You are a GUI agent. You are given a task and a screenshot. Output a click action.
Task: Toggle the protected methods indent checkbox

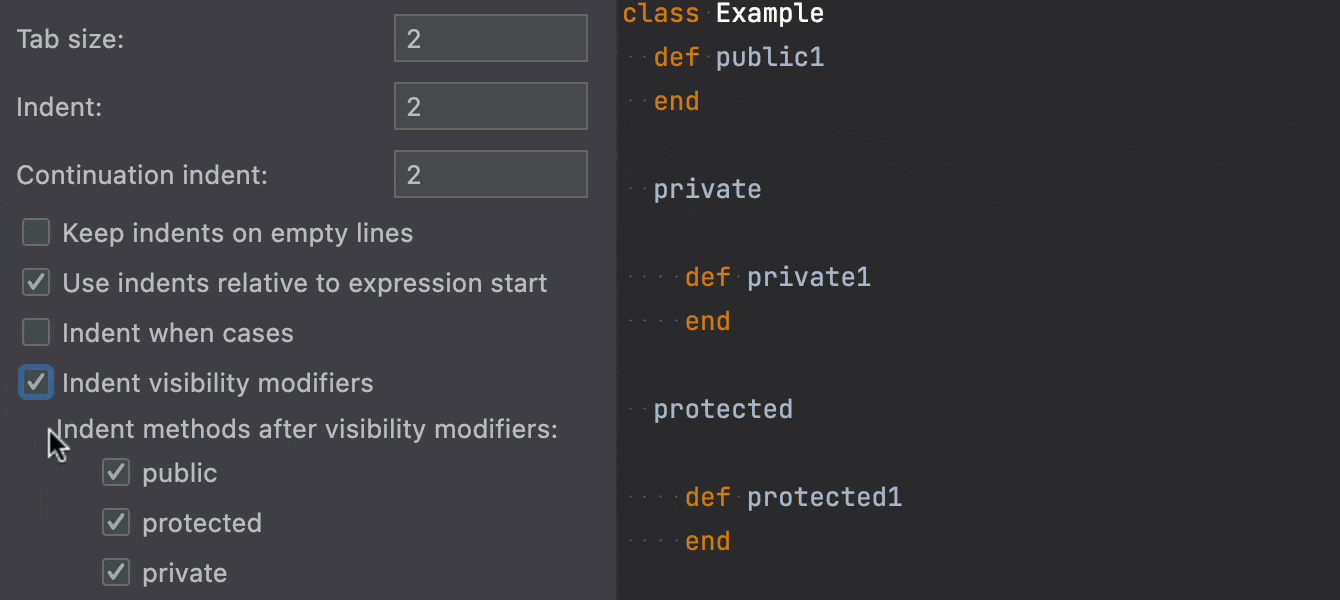(x=116, y=522)
